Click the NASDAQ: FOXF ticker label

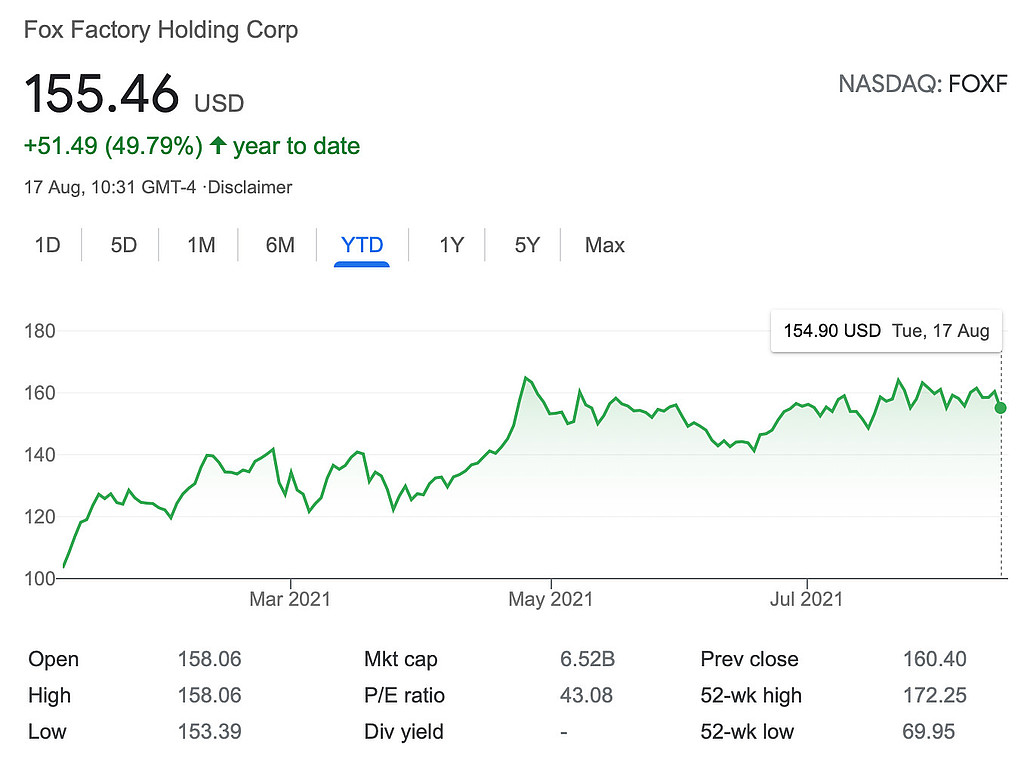click(922, 83)
